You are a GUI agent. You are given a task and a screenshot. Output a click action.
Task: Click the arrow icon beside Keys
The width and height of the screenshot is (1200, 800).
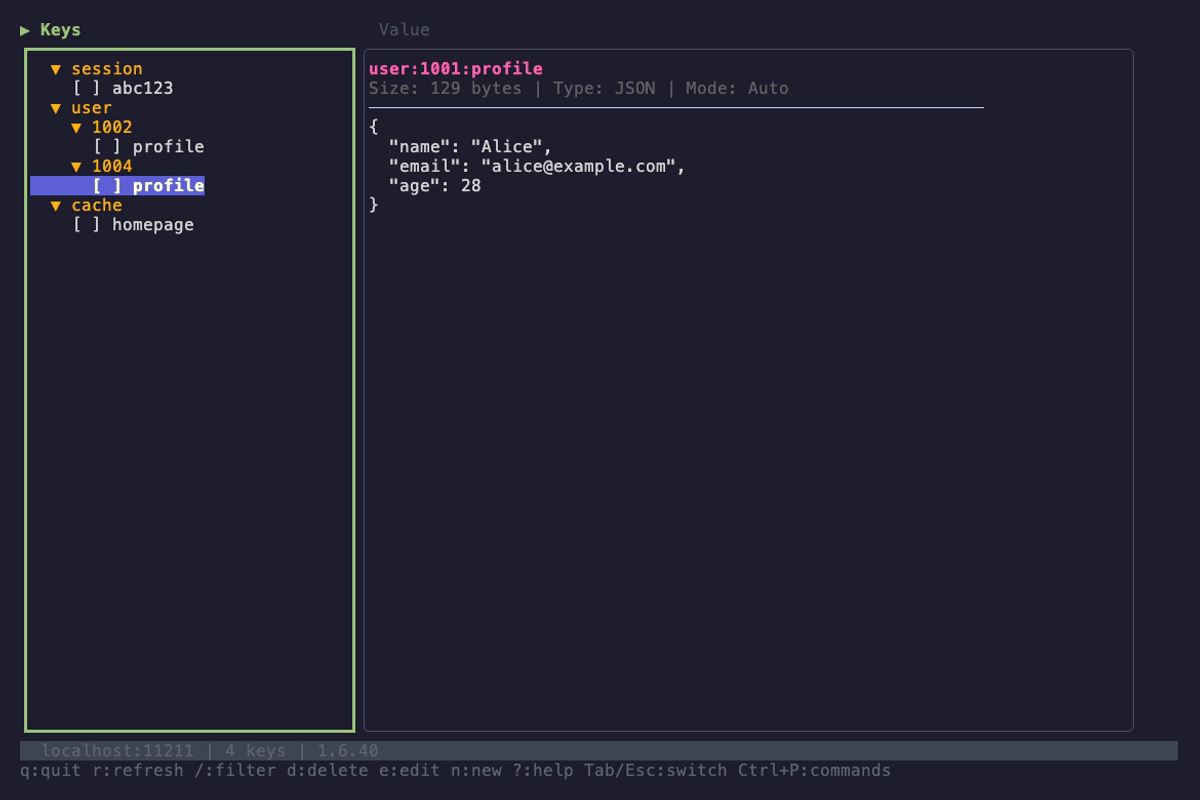(x=25, y=30)
